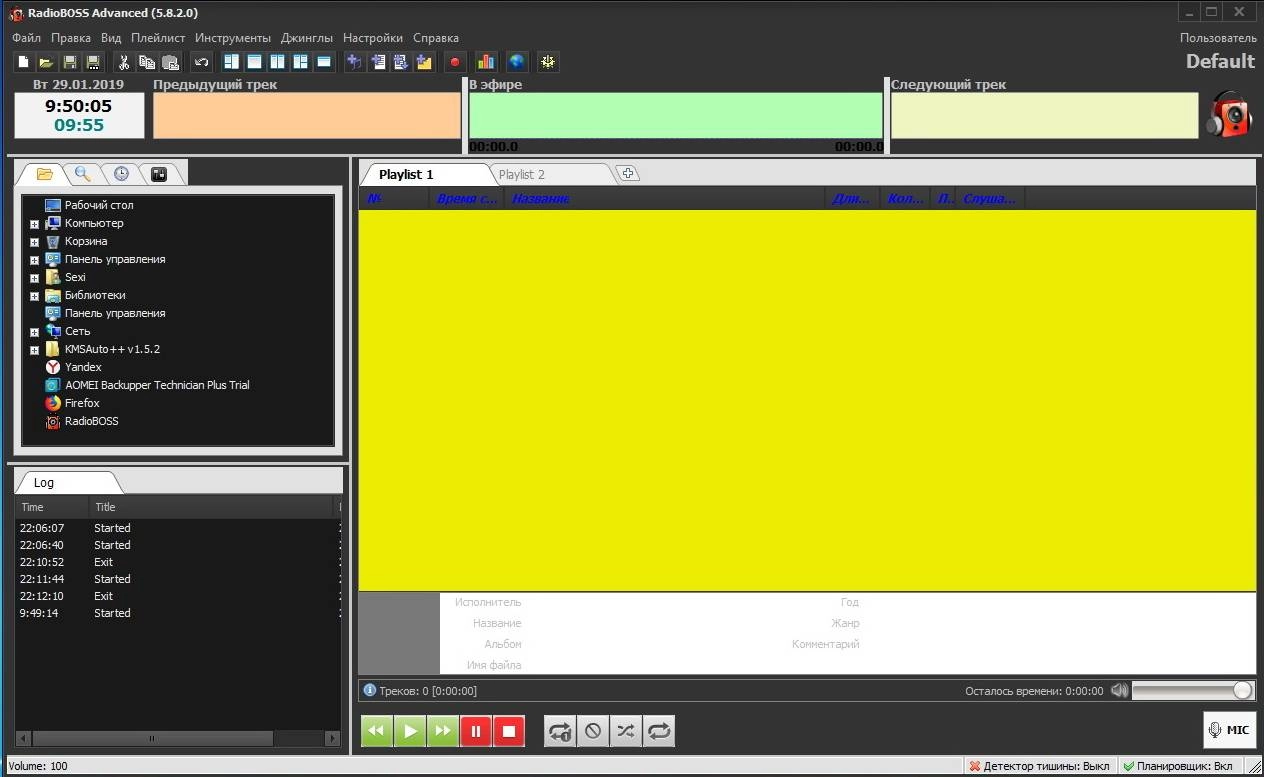This screenshot has height=777, width=1264.
Task: Expand the KMSAuto++ v1.5.2 node
Action: [x=34, y=350]
